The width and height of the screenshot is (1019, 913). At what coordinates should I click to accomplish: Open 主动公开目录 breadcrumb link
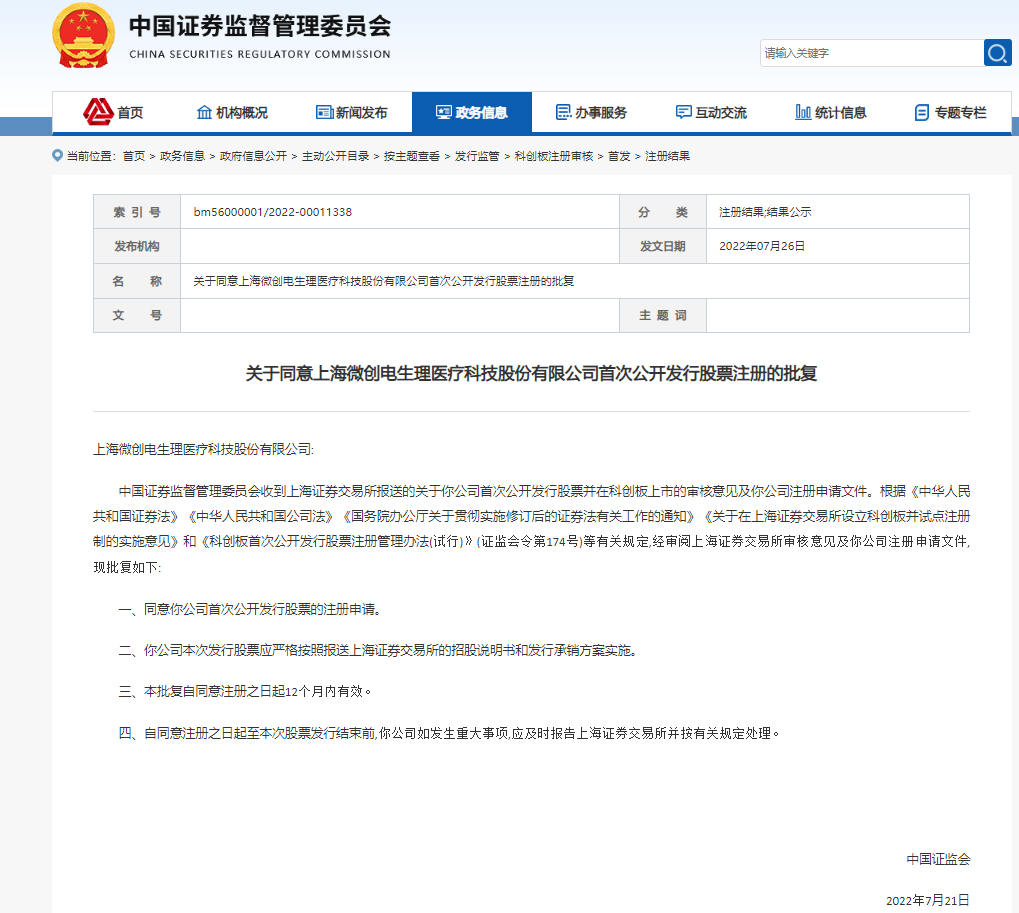pyautogui.click(x=335, y=156)
